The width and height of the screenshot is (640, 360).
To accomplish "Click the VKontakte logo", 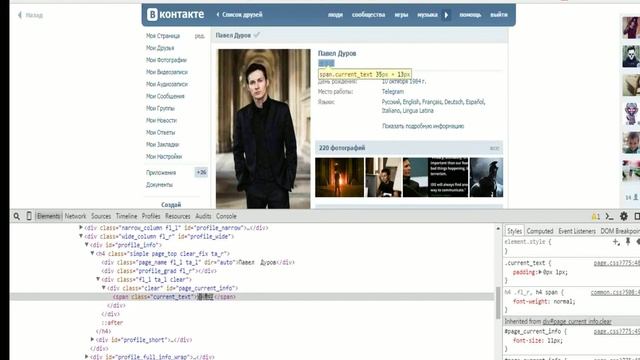I will (x=176, y=14).
